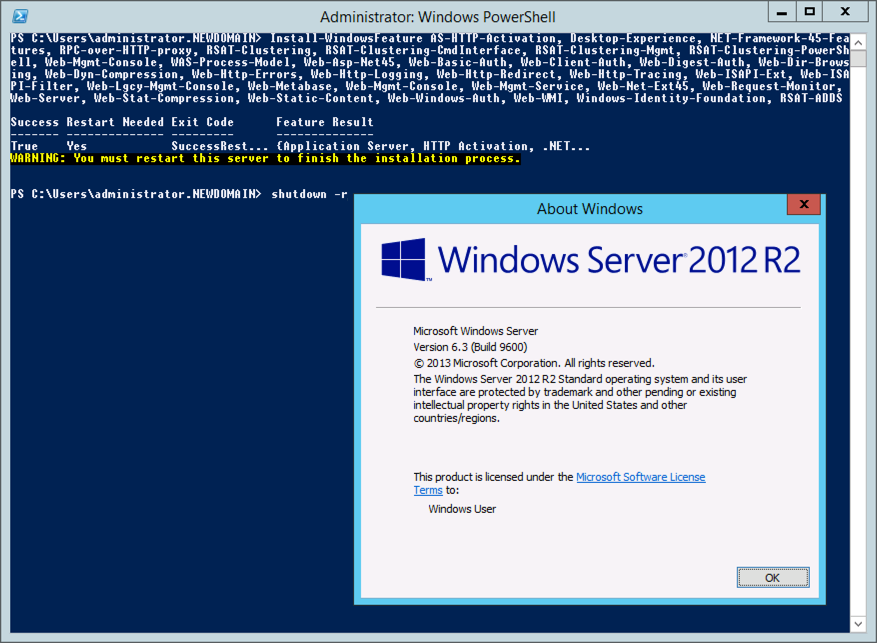Click the "Windows Server 2012 R2" heading

tap(619, 260)
